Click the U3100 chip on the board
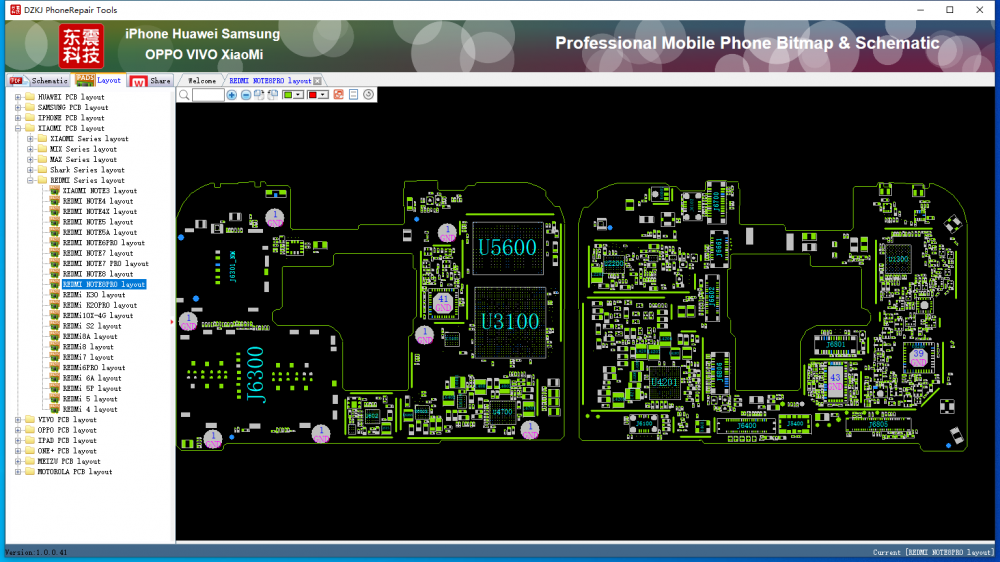The height and width of the screenshot is (562, 1000). click(x=509, y=322)
